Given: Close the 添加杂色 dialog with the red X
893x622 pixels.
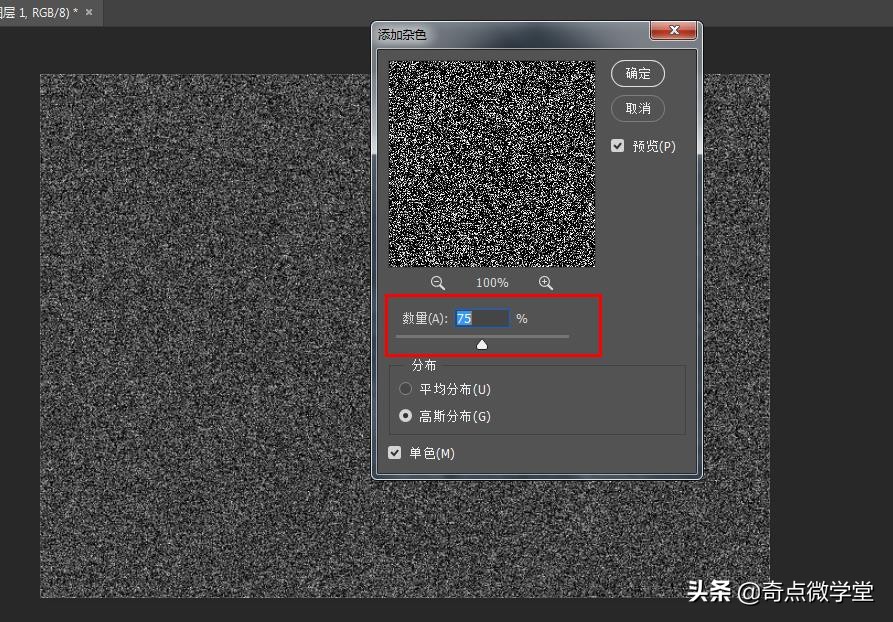Looking at the screenshot, I should 673,30.
